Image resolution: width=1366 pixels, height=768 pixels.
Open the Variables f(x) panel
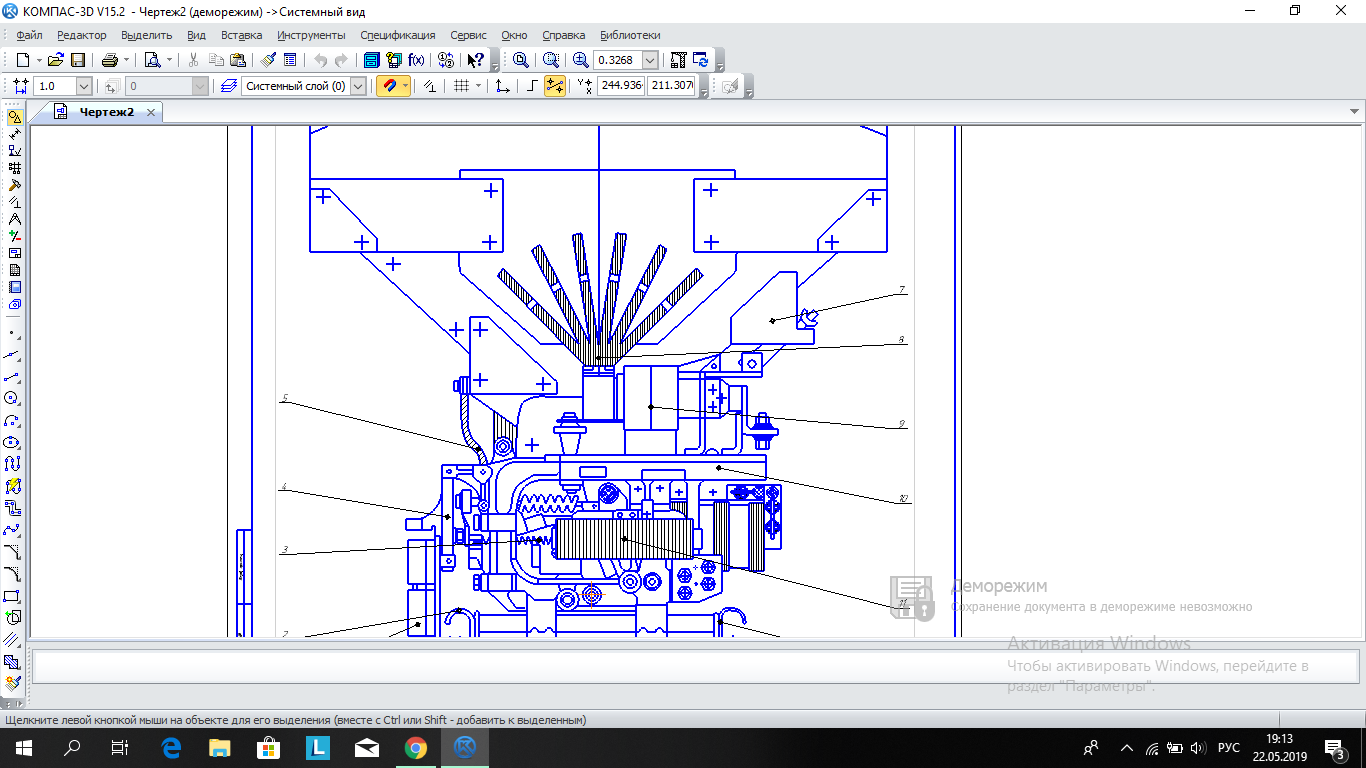point(416,60)
